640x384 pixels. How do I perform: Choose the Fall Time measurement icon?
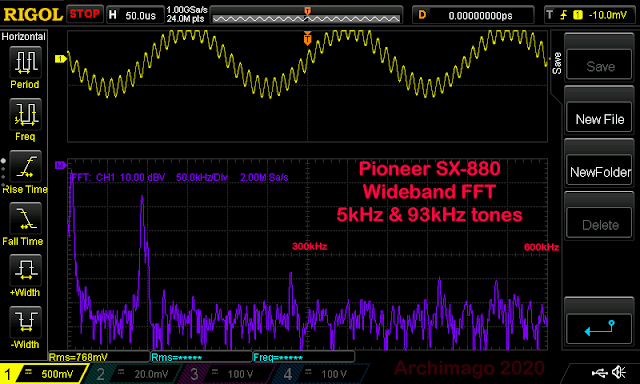point(25,218)
